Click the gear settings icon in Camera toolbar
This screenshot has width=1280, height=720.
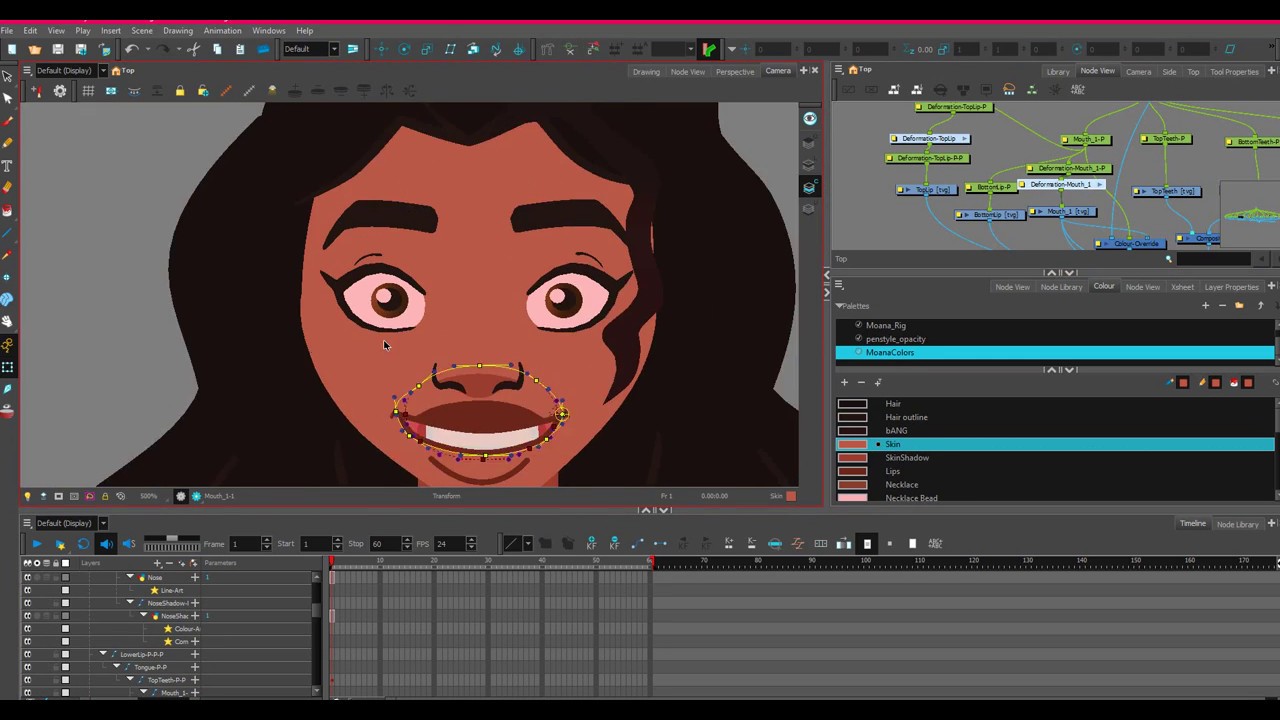click(60, 91)
